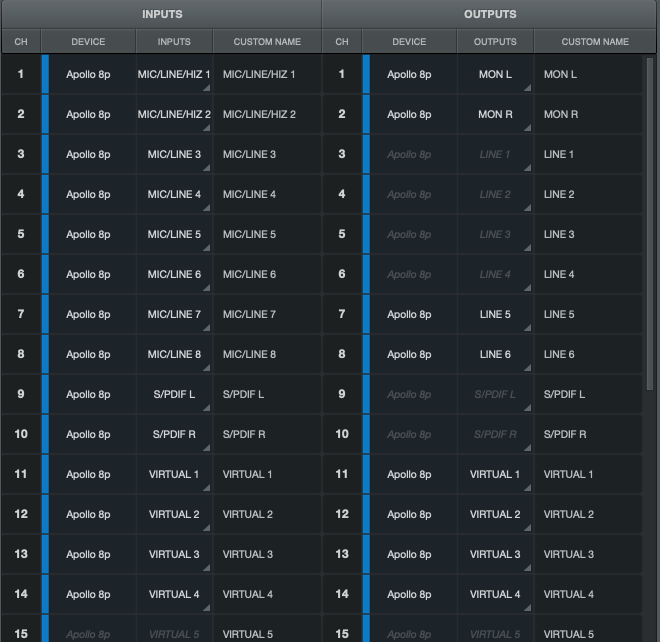The image size is (660, 642).
Task: Edit input custom name MIC/LINE/HIZ 1
Action: (x=267, y=75)
